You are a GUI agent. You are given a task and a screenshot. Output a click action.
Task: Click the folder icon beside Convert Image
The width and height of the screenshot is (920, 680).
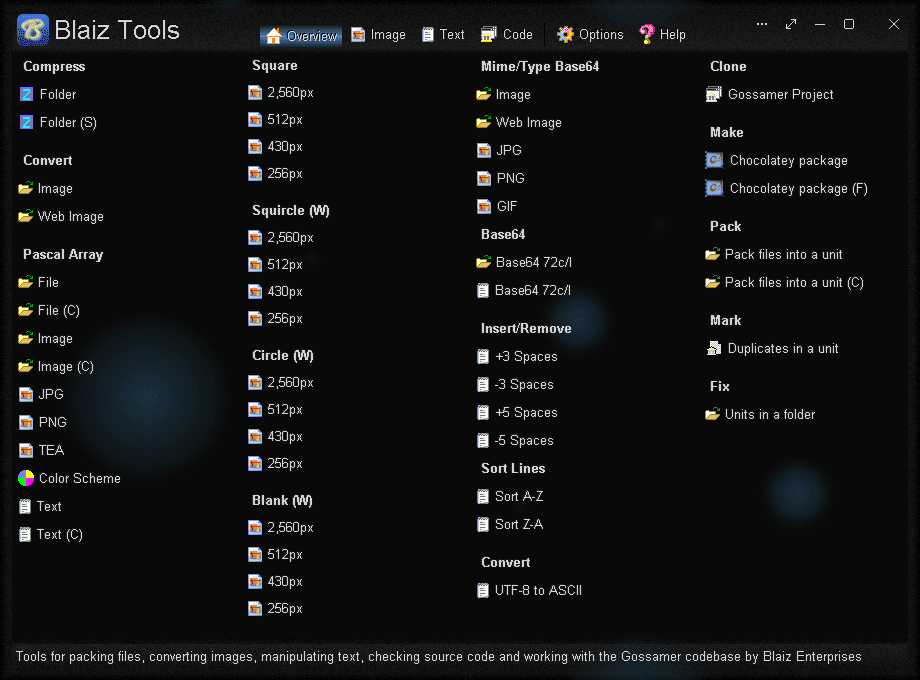25,188
